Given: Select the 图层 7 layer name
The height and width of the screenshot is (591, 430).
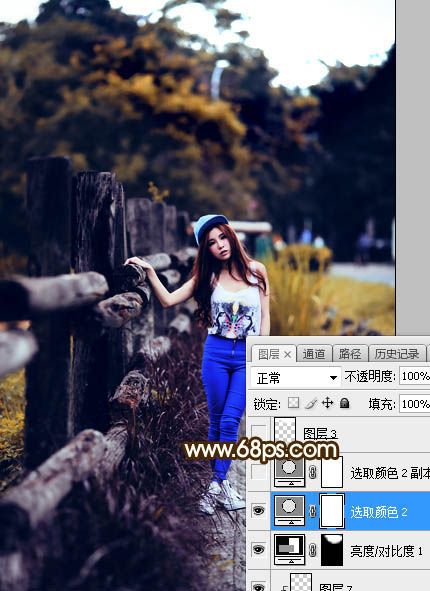Looking at the screenshot, I should pos(335,587).
